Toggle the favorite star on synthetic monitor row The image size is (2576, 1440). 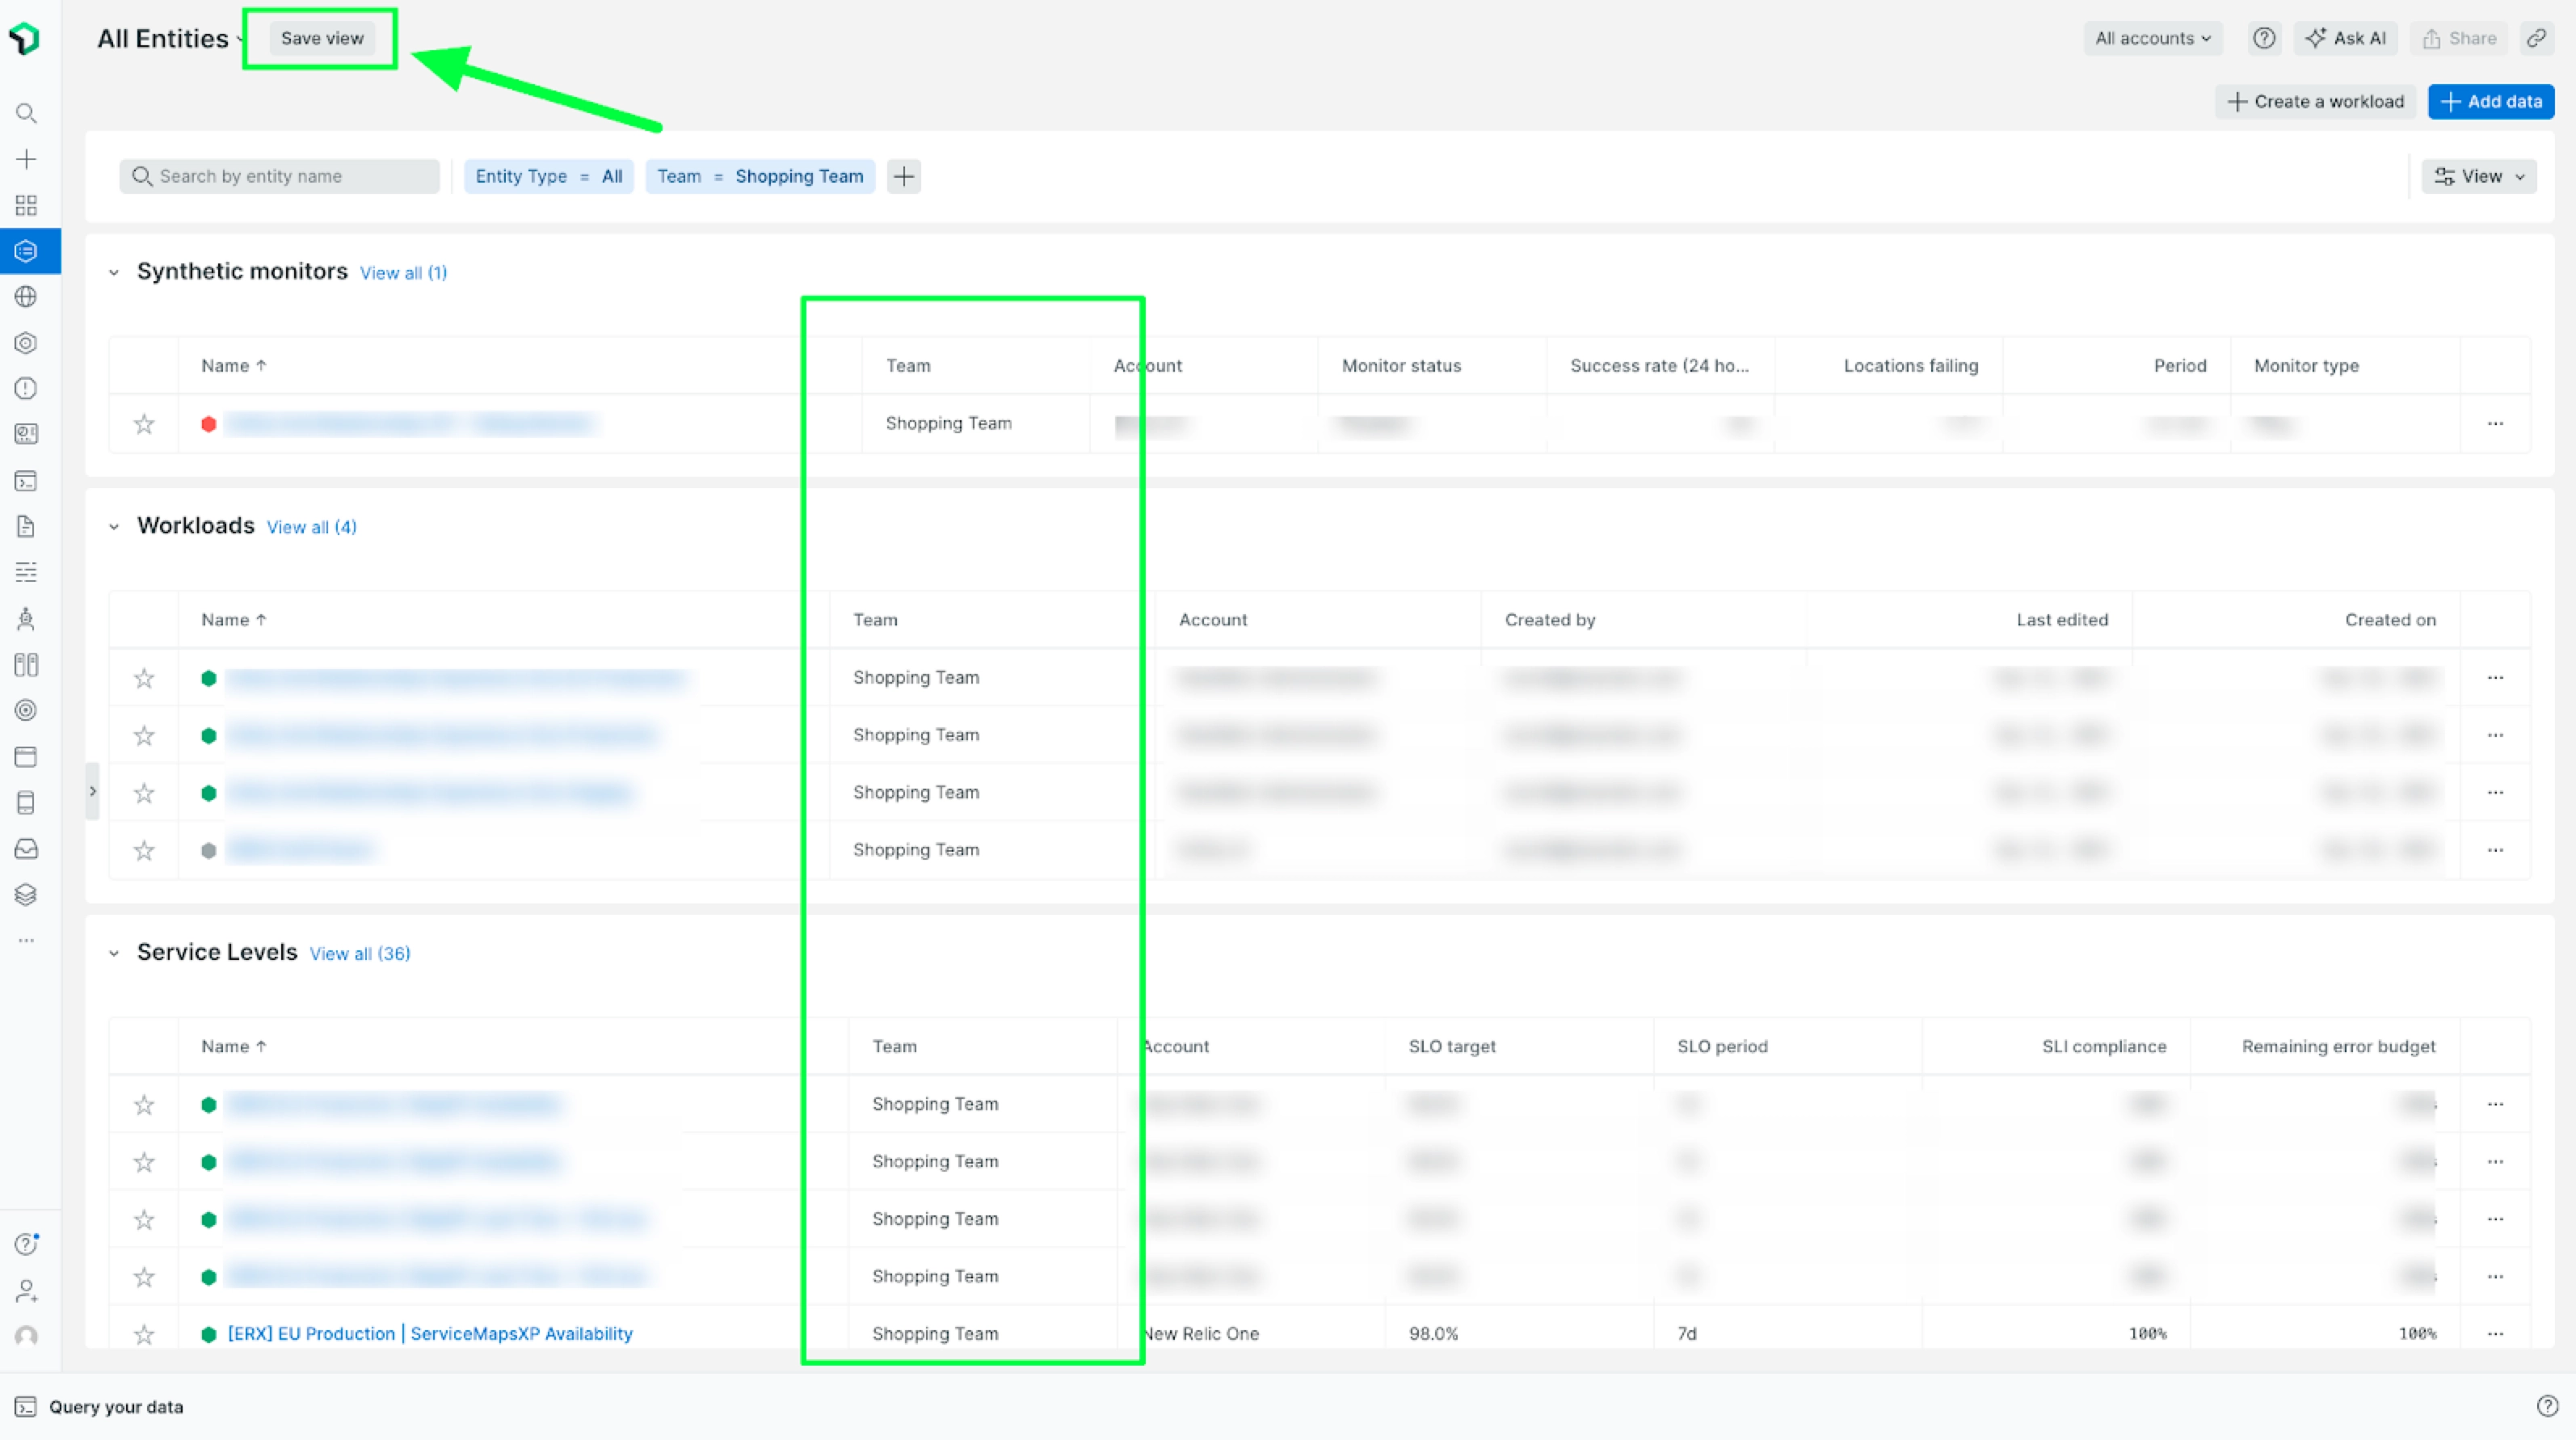tap(144, 424)
